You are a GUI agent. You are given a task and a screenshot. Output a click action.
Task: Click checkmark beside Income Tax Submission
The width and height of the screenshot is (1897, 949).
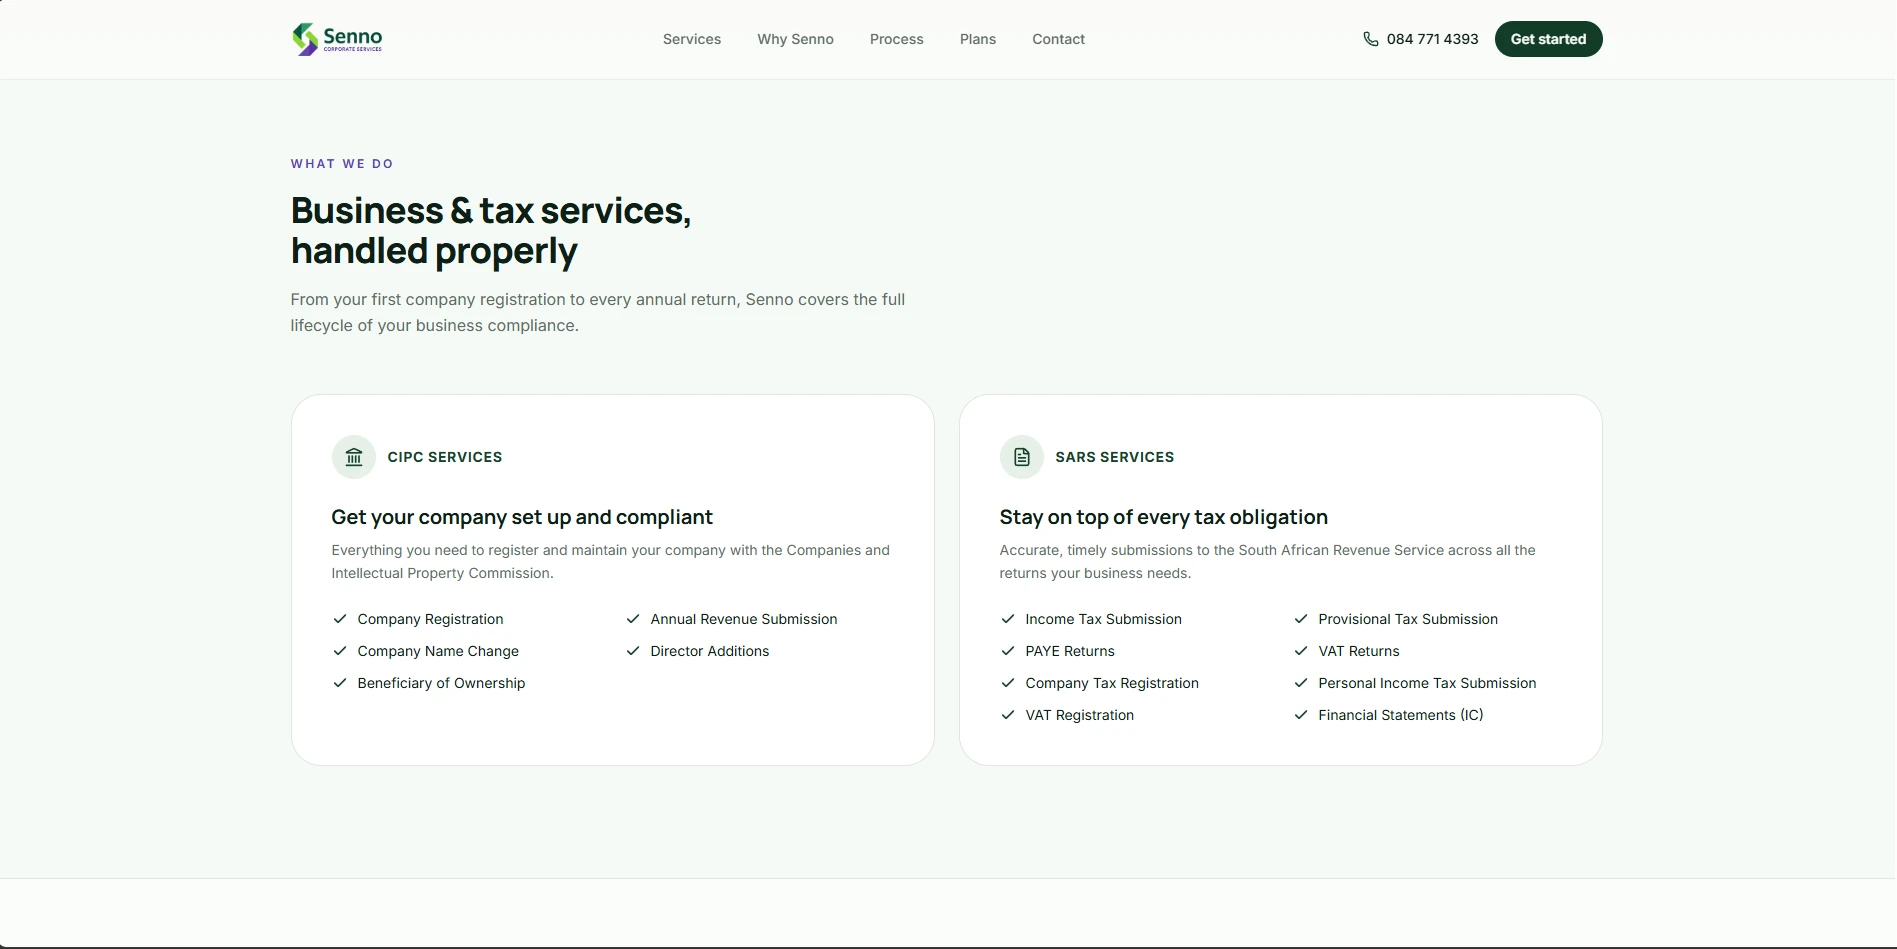(x=1008, y=619)
